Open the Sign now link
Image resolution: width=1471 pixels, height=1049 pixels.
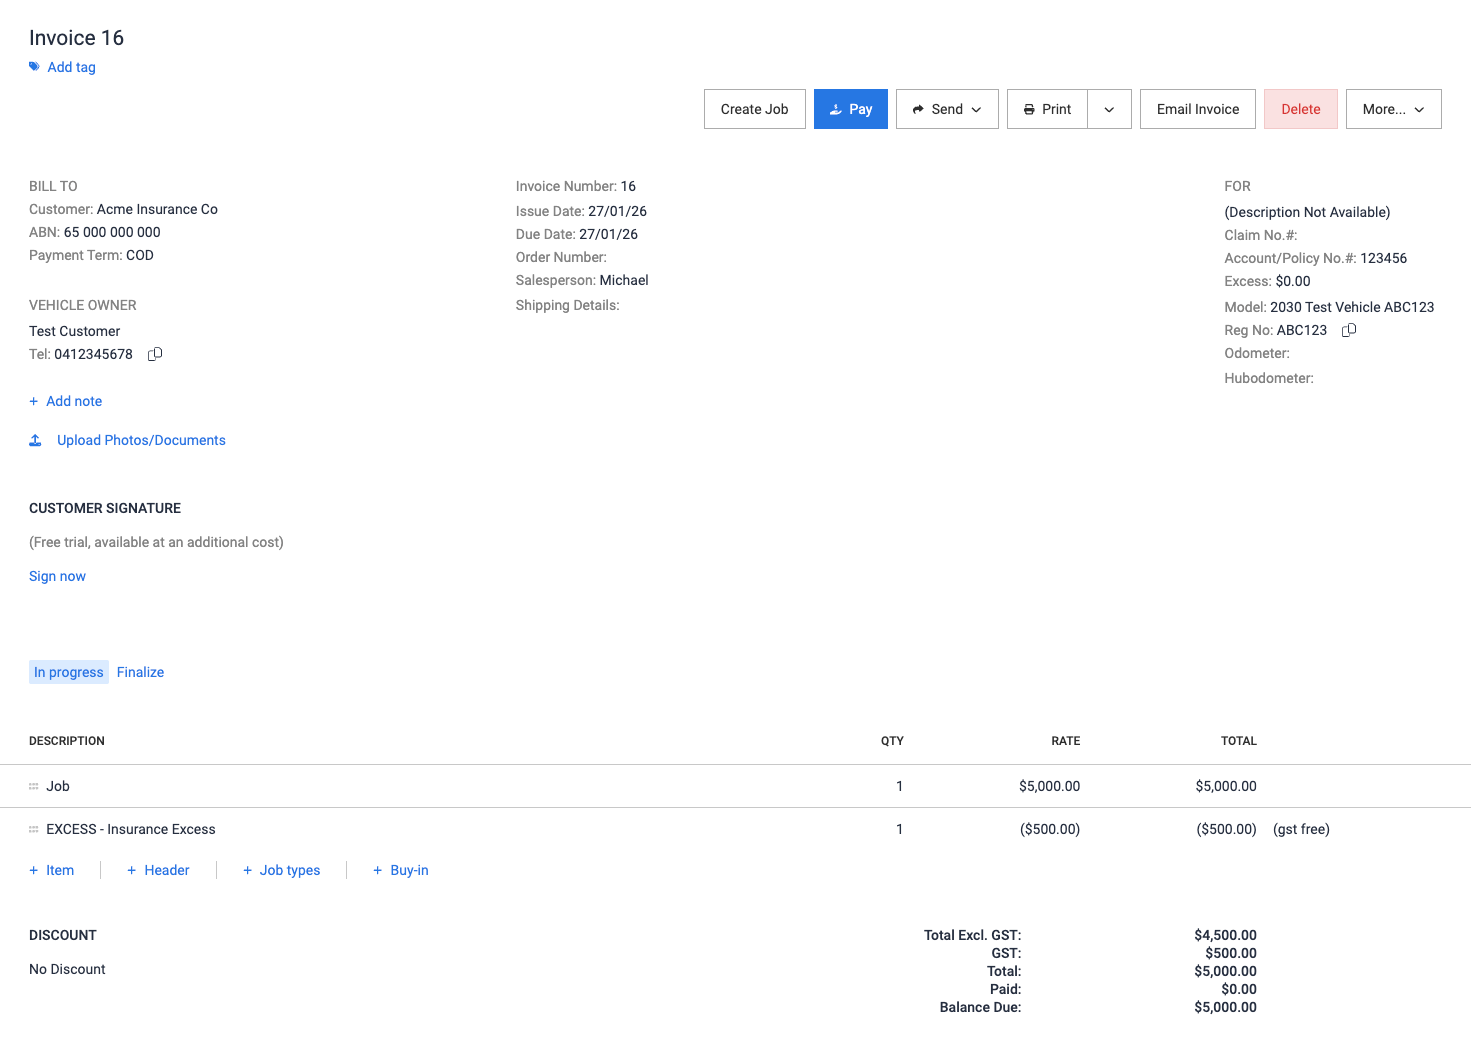tap(57, 576)
